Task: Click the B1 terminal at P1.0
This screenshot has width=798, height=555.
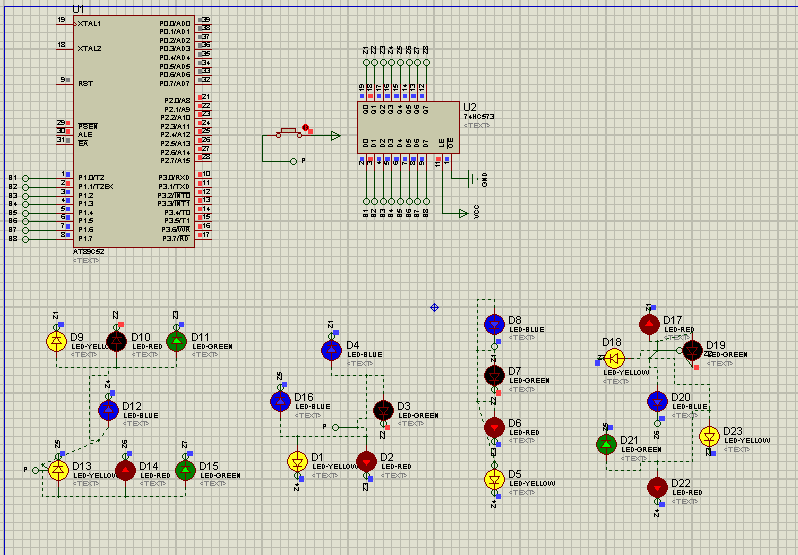Action: [25, 179]
